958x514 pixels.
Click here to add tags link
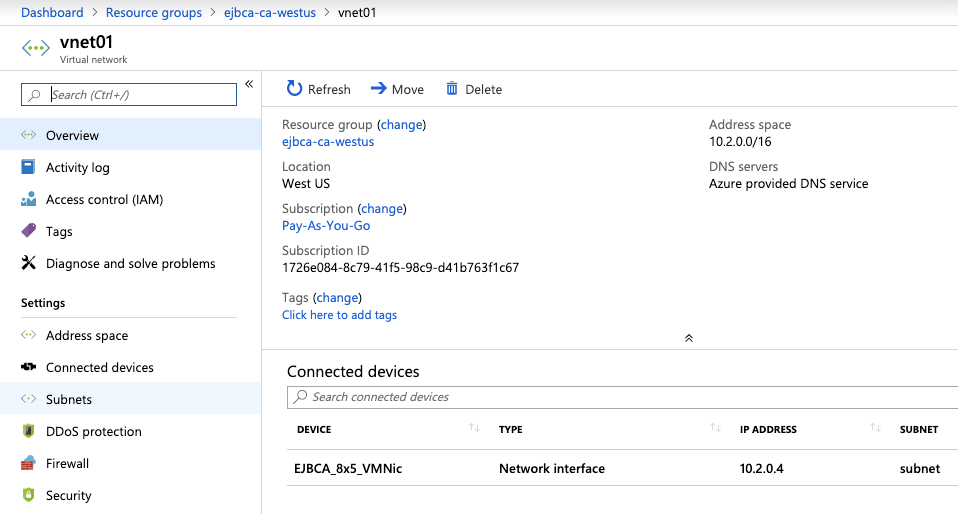(339, 315)
